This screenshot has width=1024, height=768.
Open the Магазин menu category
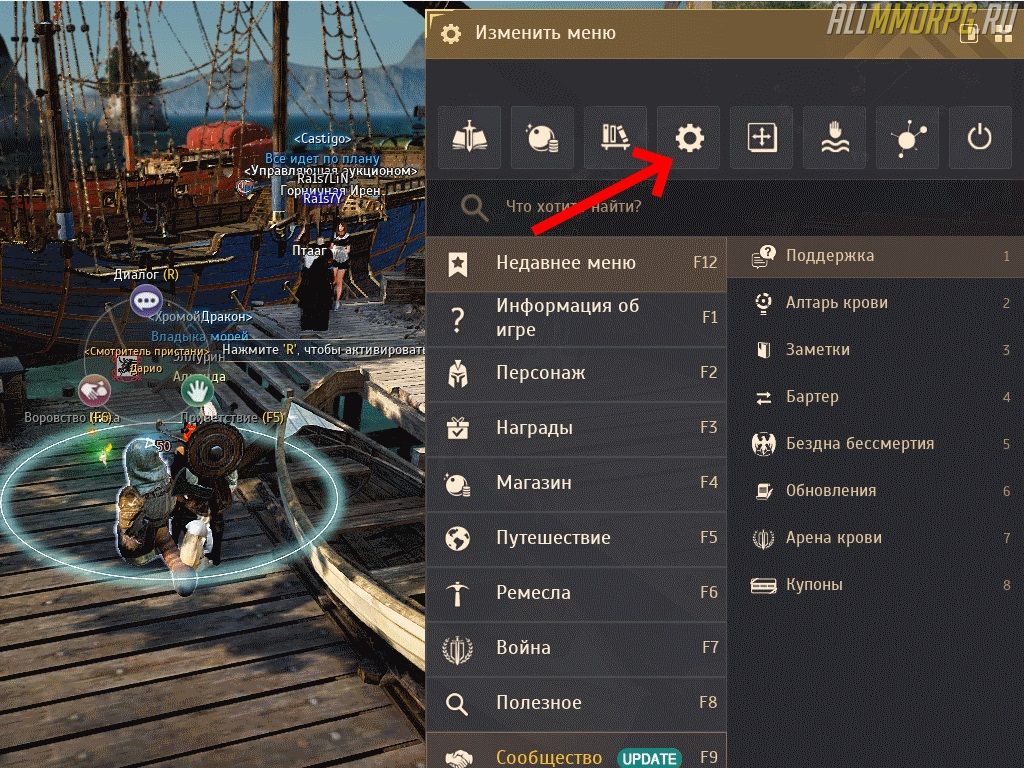[576, 483]
